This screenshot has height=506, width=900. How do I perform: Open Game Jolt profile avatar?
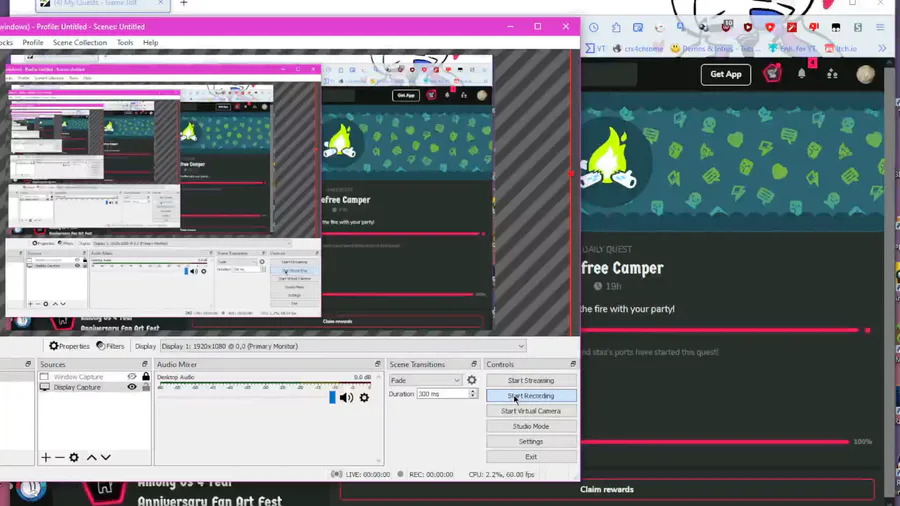pyautogui.click(x=866, y=74)
